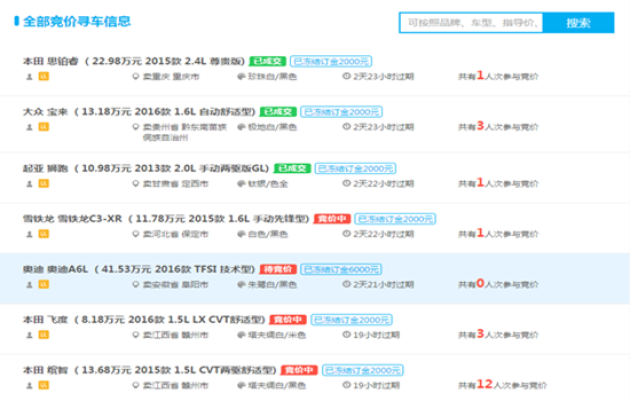
Task: Click the 已冻结订金2000元 tag on 飞度
Action: (x=352, y=320)
